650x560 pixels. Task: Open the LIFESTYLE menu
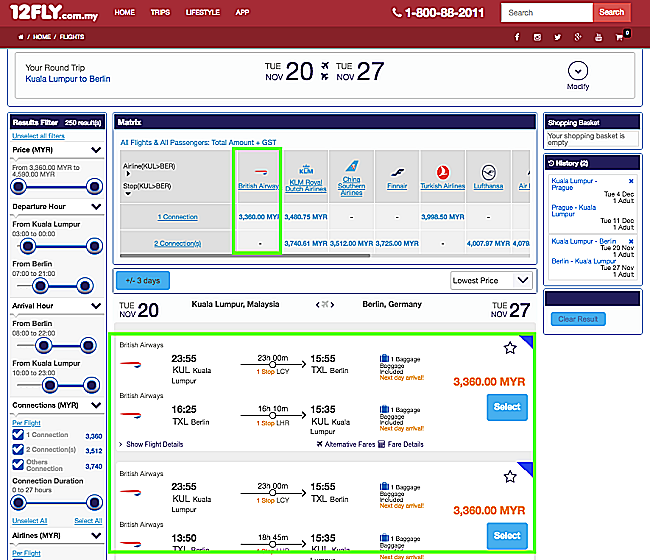coord(203,12)
